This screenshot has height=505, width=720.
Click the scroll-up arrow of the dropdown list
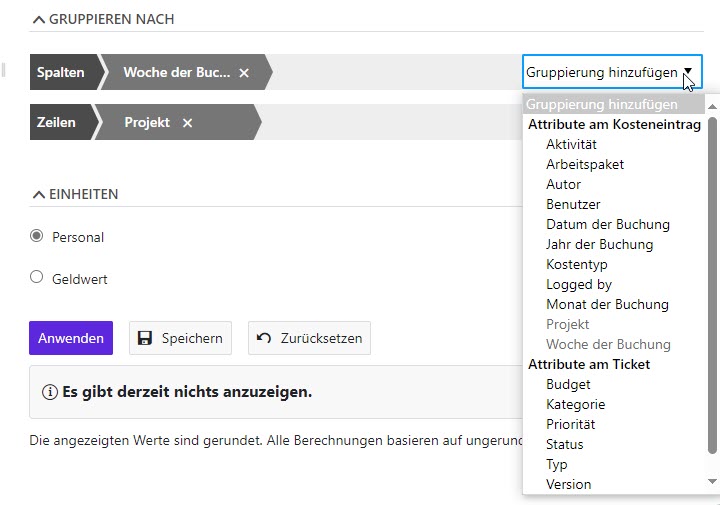pyautogui.click(x=712, y=107)
